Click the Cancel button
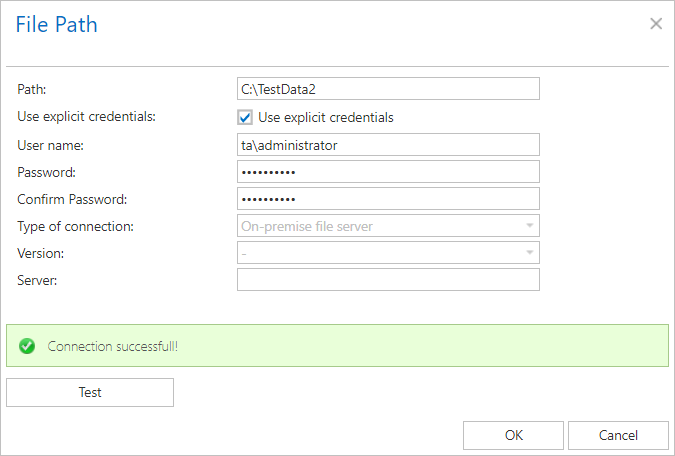 [x=618, y=435]
